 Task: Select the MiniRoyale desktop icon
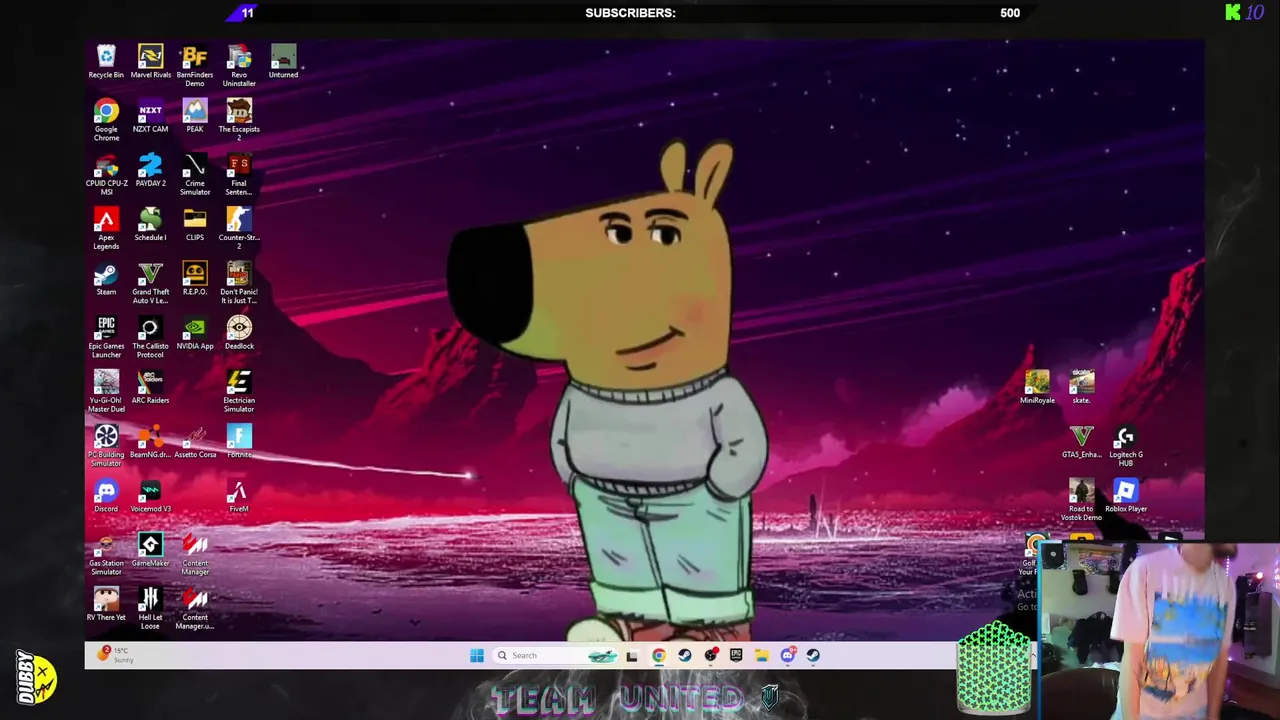click(1037, 386)
